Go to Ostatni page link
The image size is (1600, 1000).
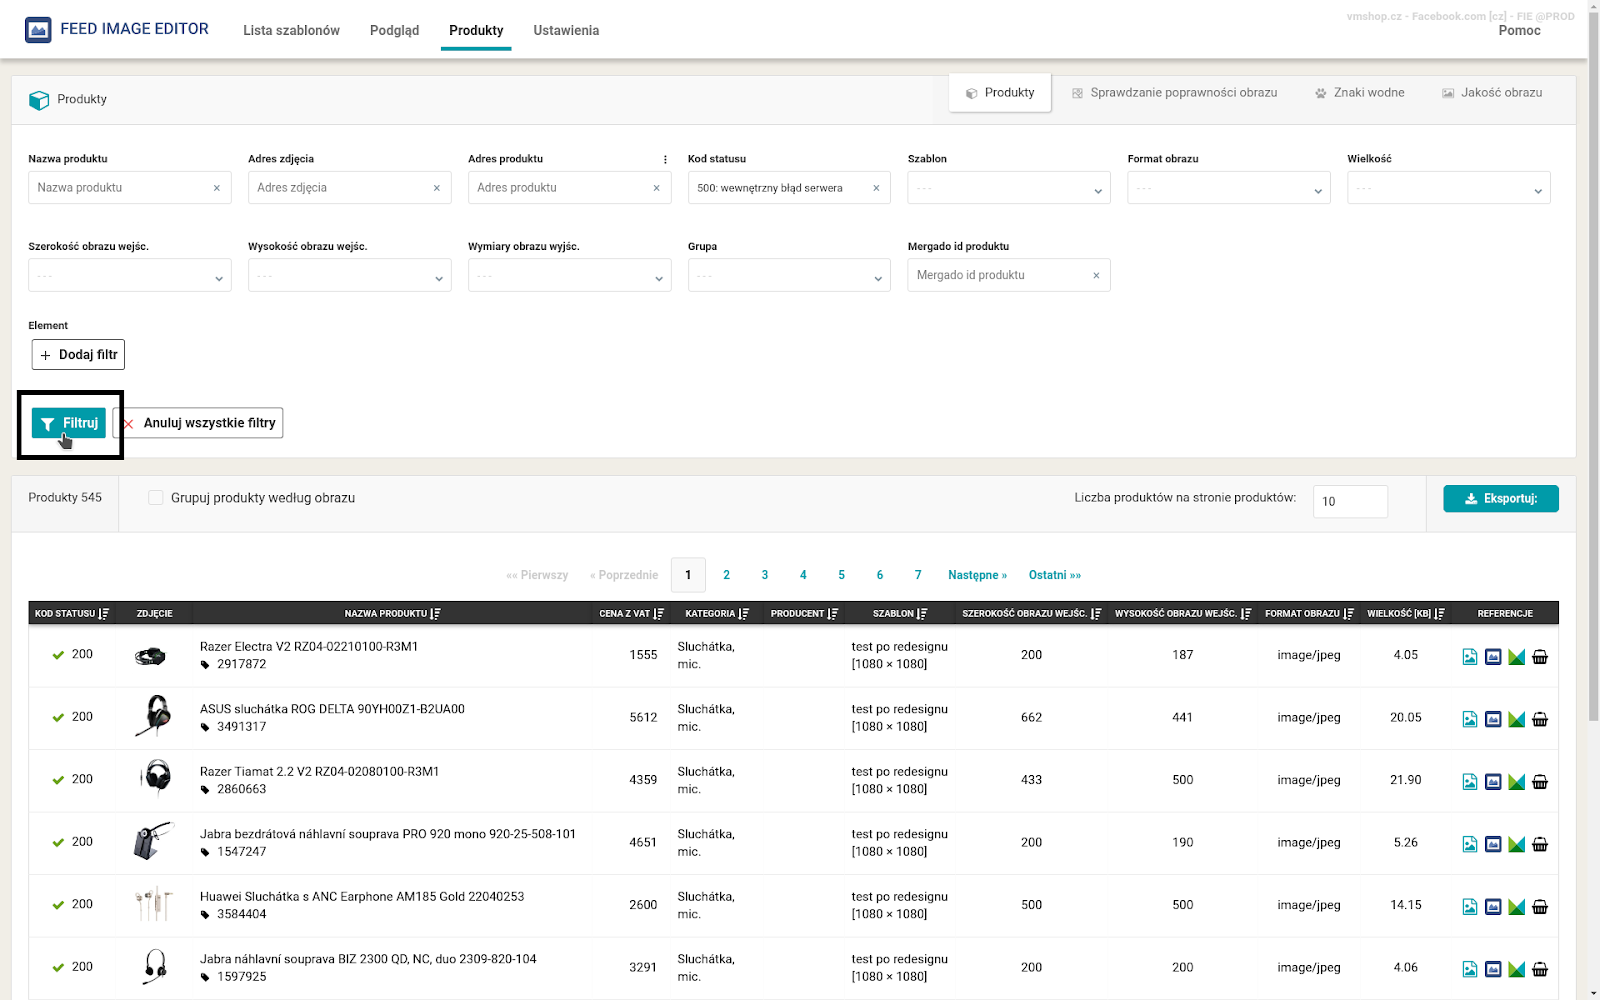[x=1055, y=575]
